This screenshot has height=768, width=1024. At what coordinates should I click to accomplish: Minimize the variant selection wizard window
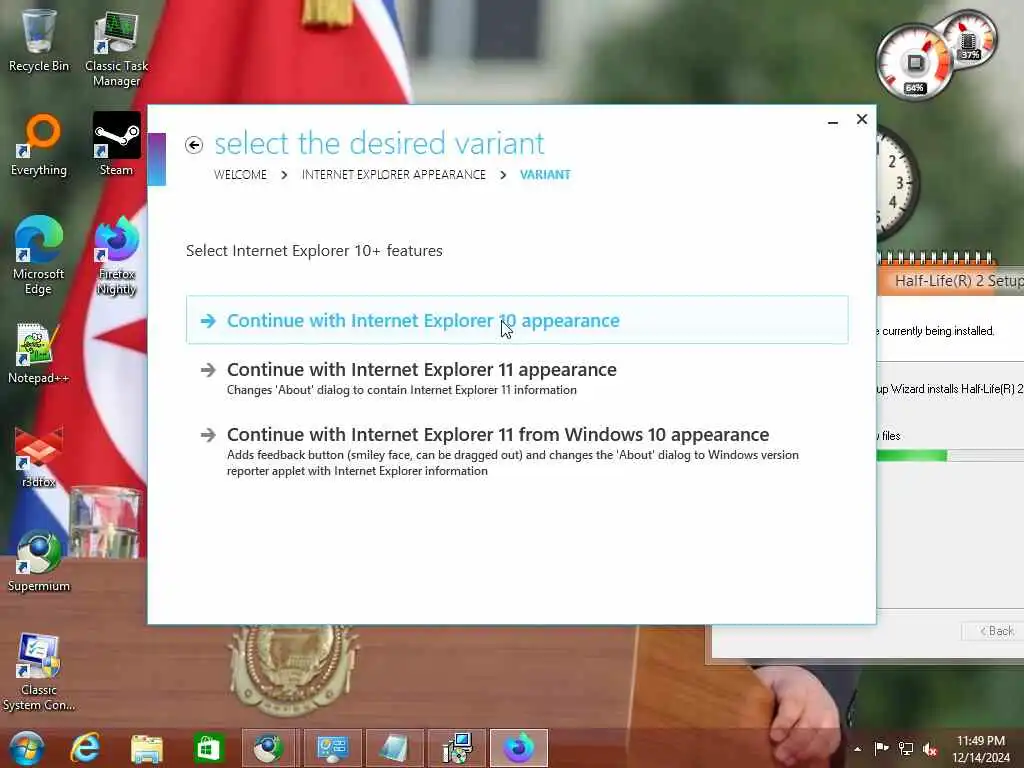click(x=833, y=121)
